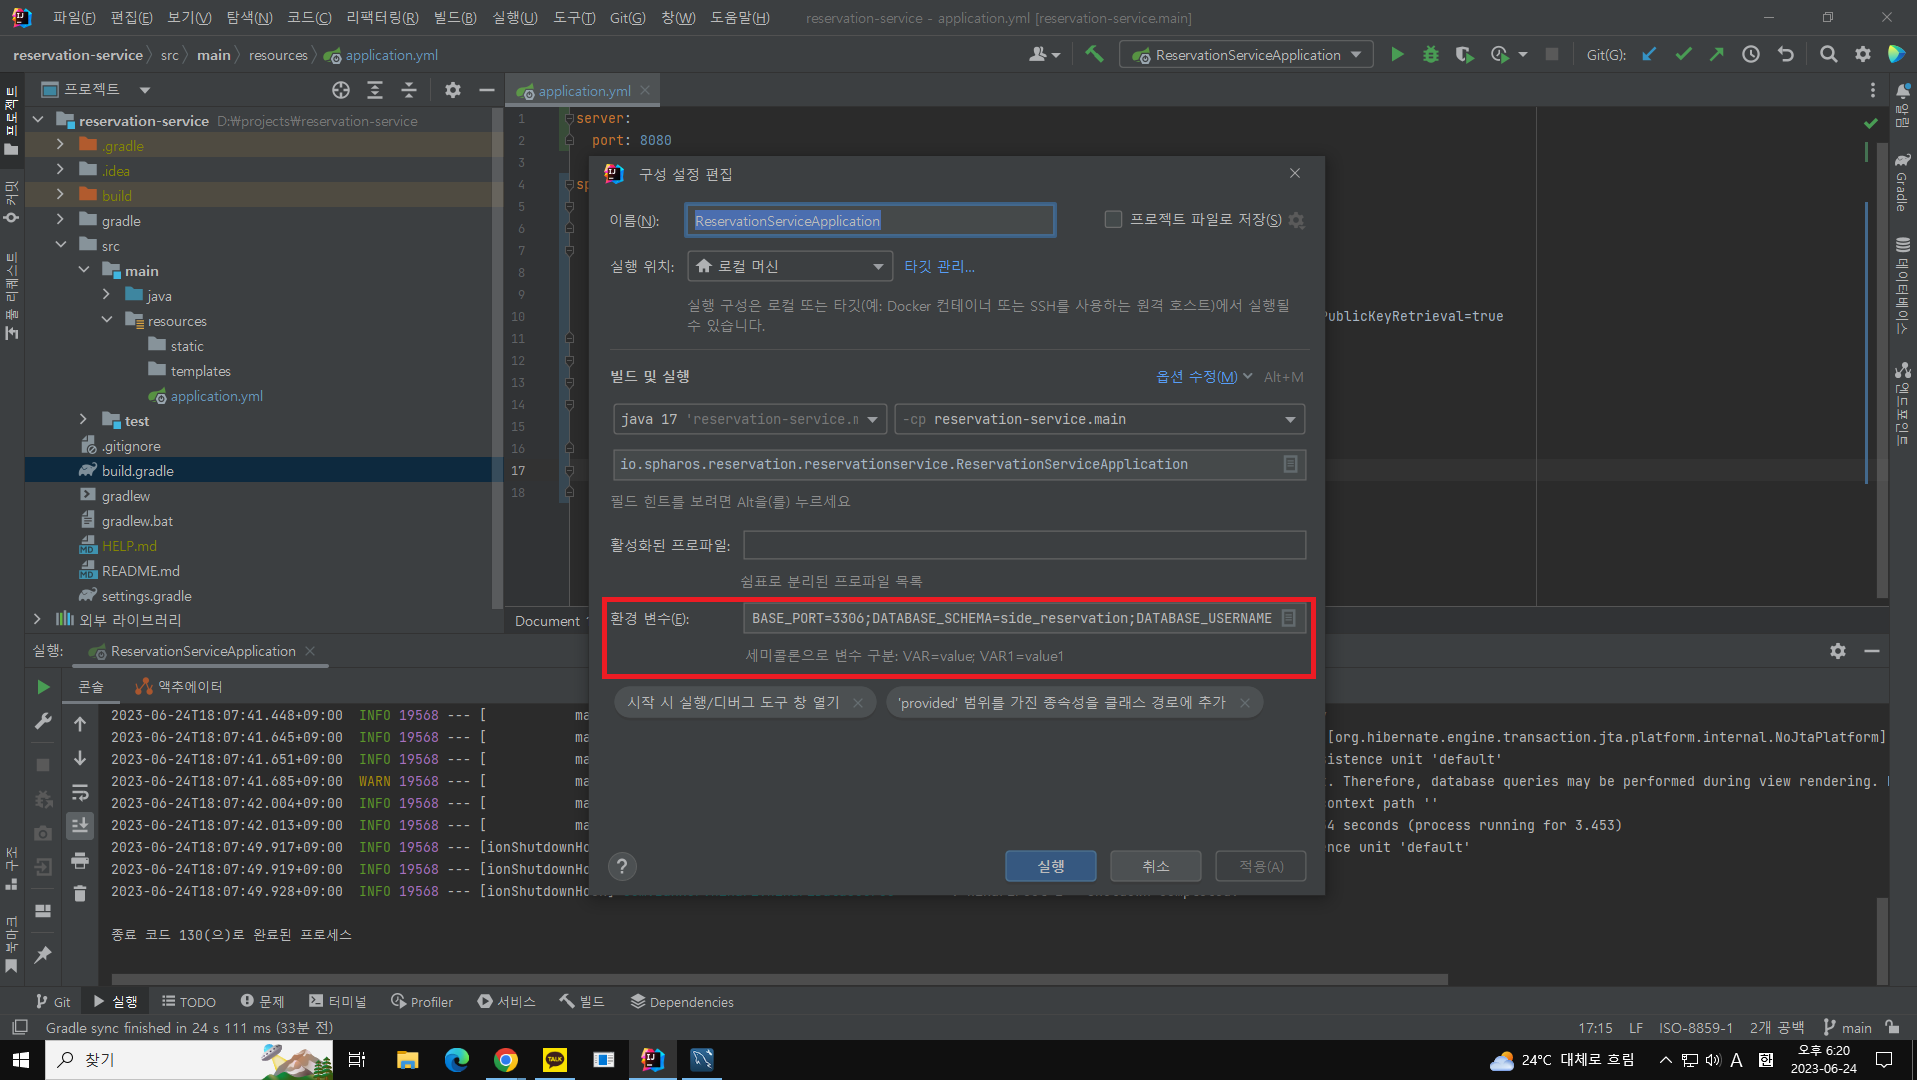The width and height of the screenshot is (1917, 1080).
Task: Expand the java folder
Action: (x=107, y=295)
